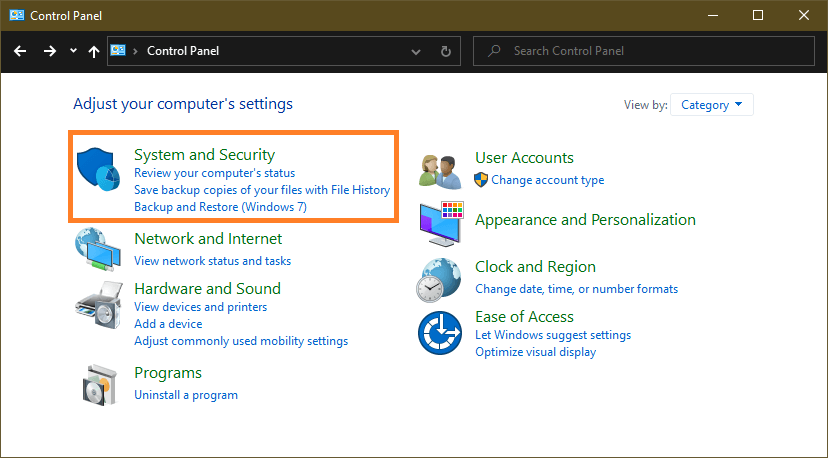Click the Clock and Region globe icon
Viewport: 828px width, 458px height.
440,279
